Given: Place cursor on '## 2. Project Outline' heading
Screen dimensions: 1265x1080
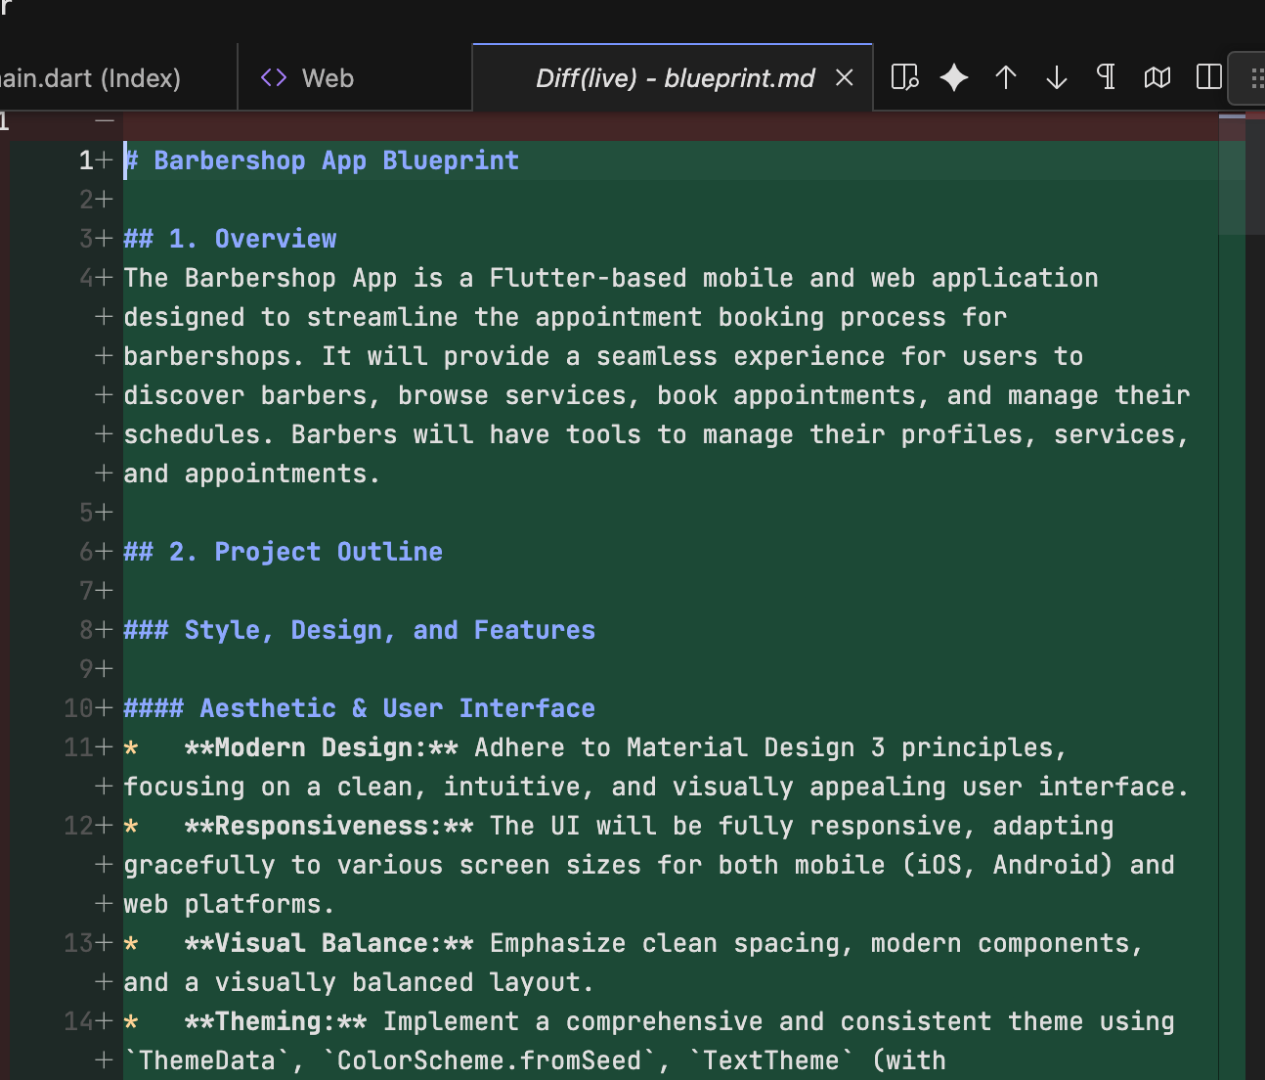Looking at the screenshot, I should point(283,552).
